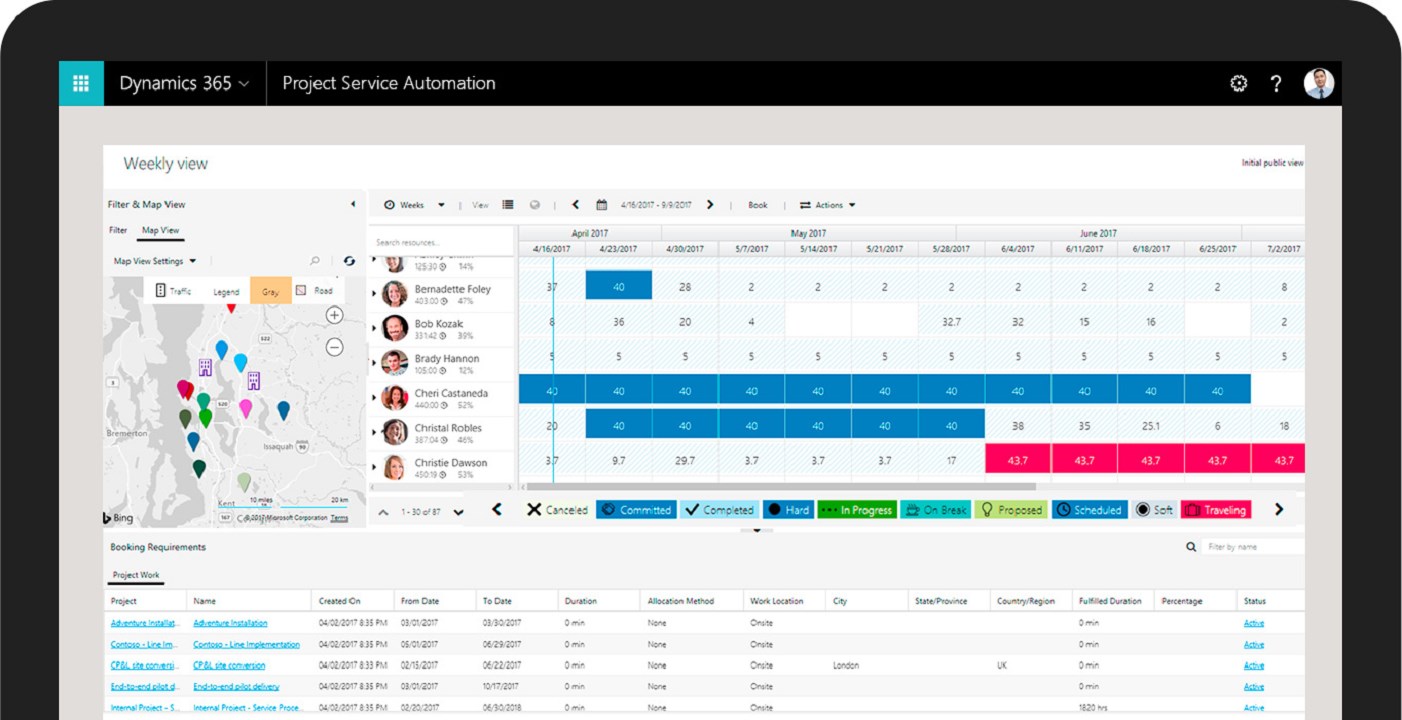The height and width of the screenshot is (720, 1402).
Task: Click the Filter by name field
Action: pyautogui.click(x=1255, y=547)
